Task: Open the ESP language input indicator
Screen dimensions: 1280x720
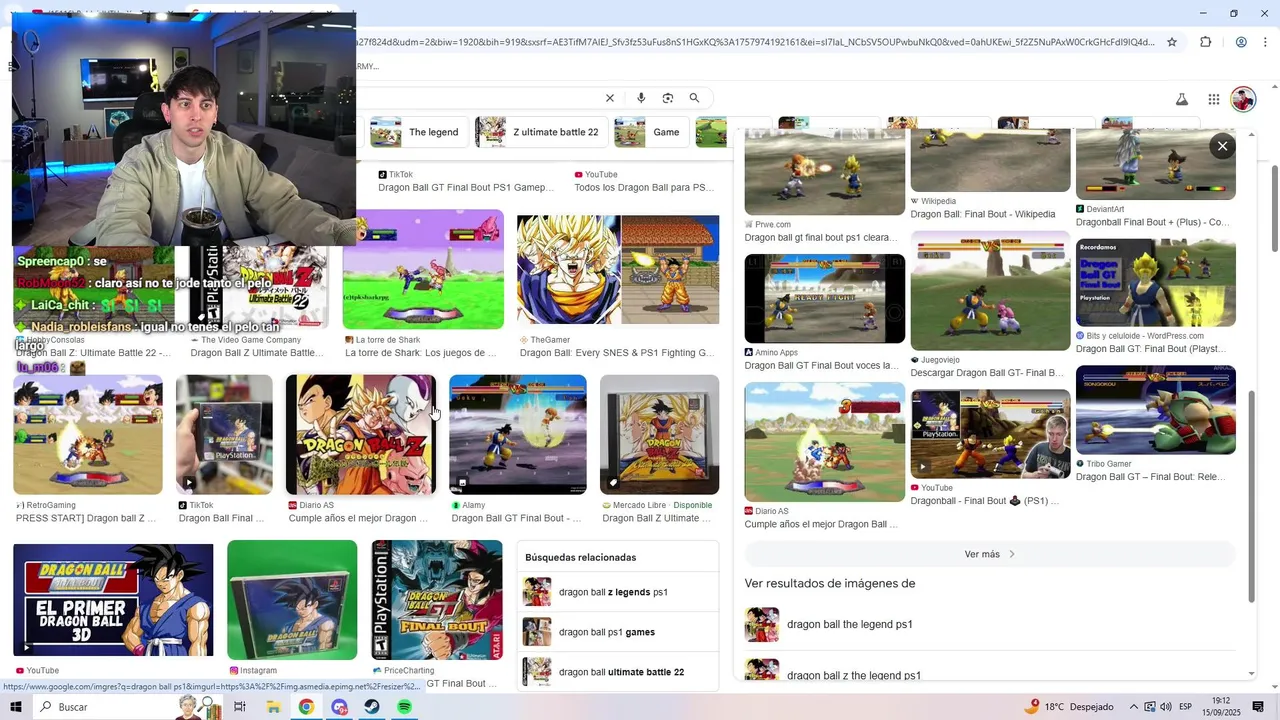Action: point(1186,707)
